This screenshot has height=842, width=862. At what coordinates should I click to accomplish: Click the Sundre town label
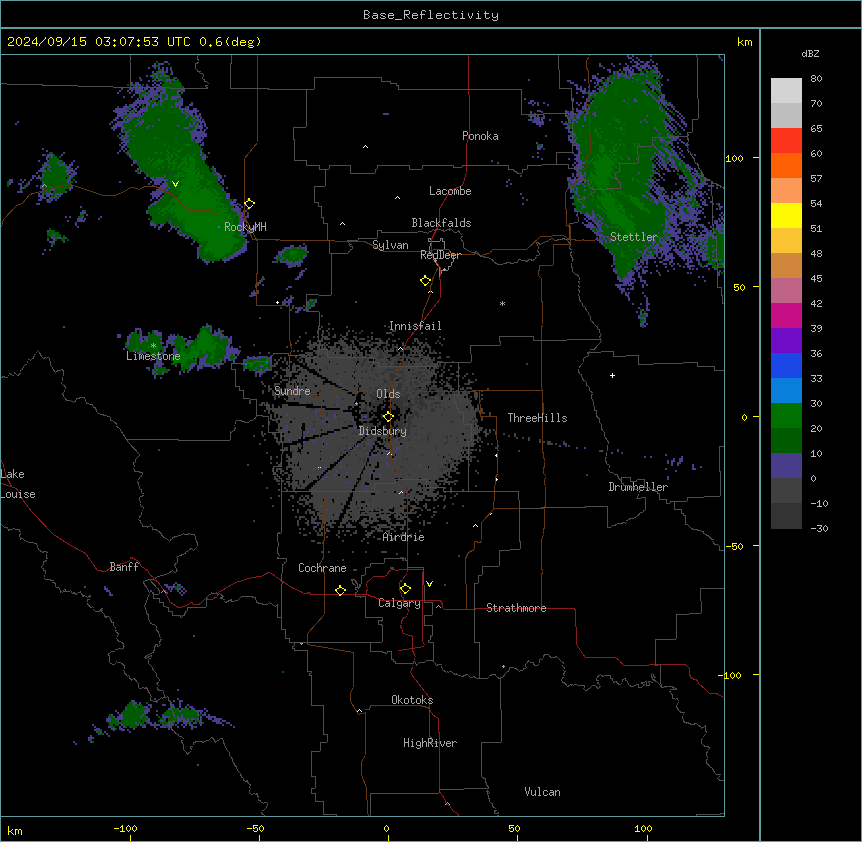[x=292, y=391]
